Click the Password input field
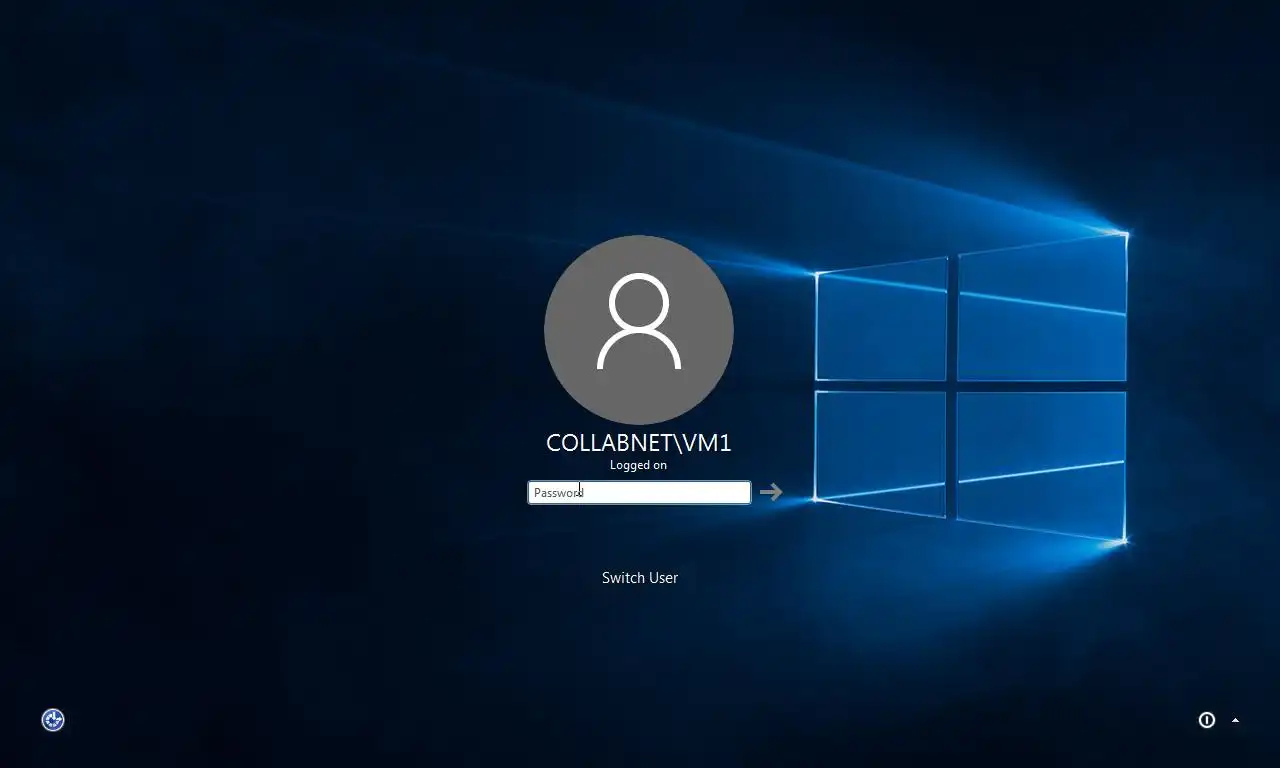 pyautogui.click(x=639, y=492)
